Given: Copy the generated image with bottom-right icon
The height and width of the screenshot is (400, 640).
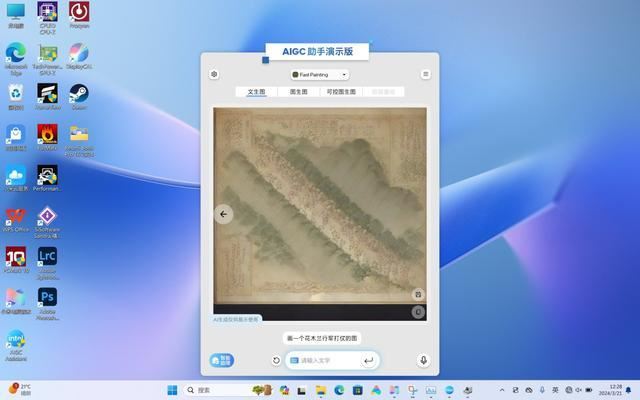Looking at the screenshot, I should [418, 312].
